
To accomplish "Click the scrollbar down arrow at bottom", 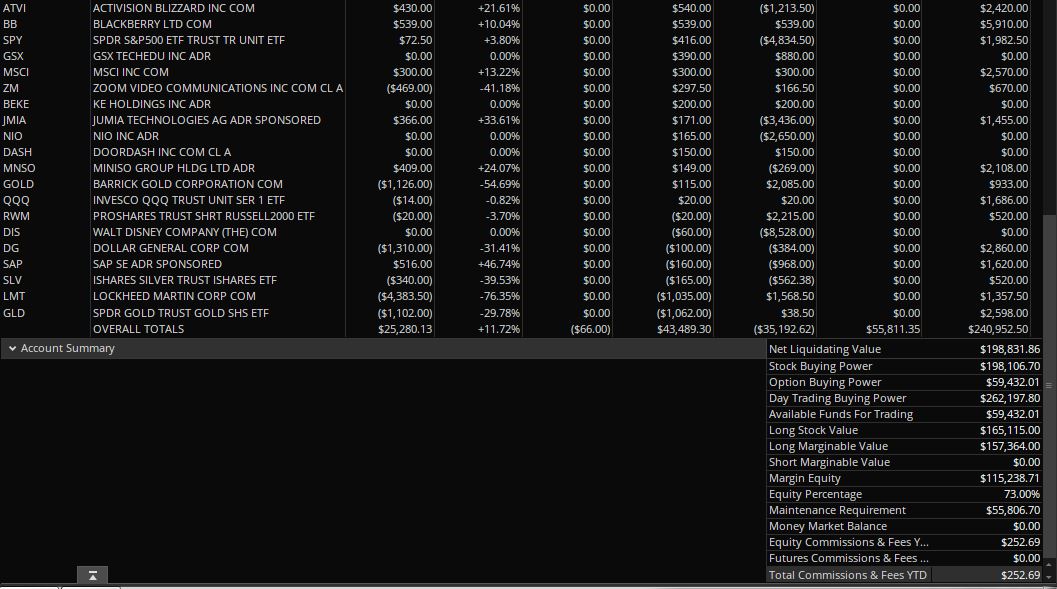I will coord(1048,577).
